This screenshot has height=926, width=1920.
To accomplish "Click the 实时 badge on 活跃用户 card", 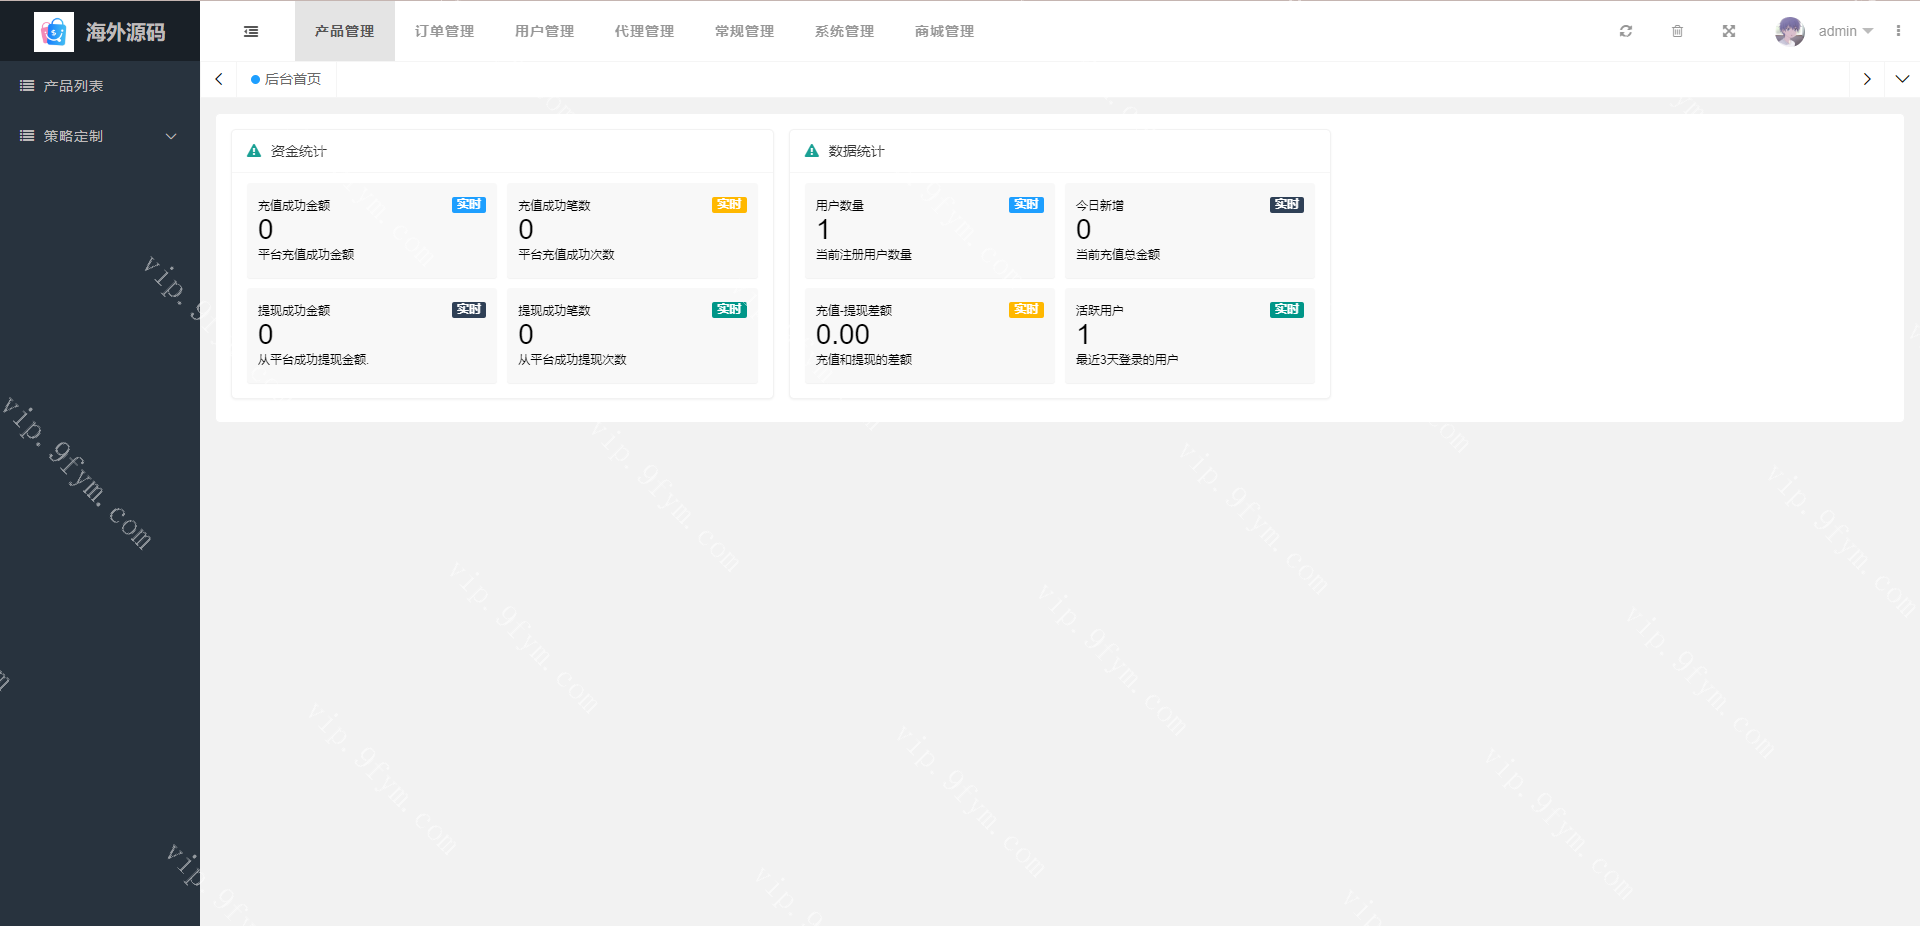I will 1286,310.
